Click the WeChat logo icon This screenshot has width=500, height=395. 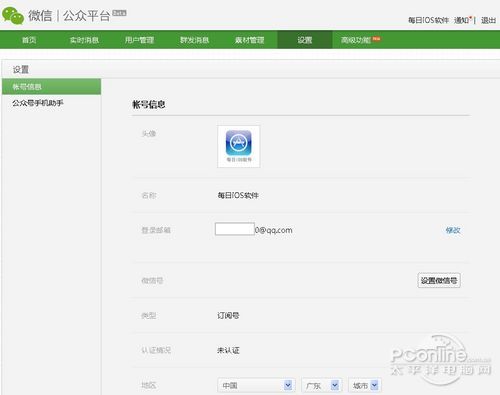coord(13,15)
